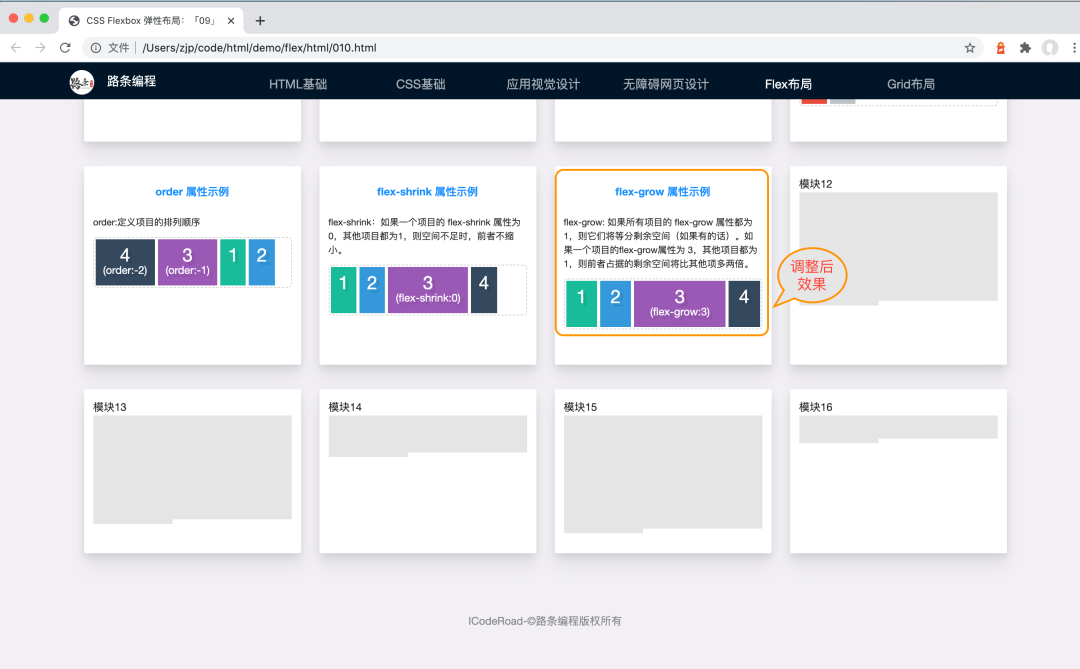The width and height of the screenshot is (1080, 669).
Task: Click blue box 2 in flex-shrink example
Action: [x=372, y=289]
